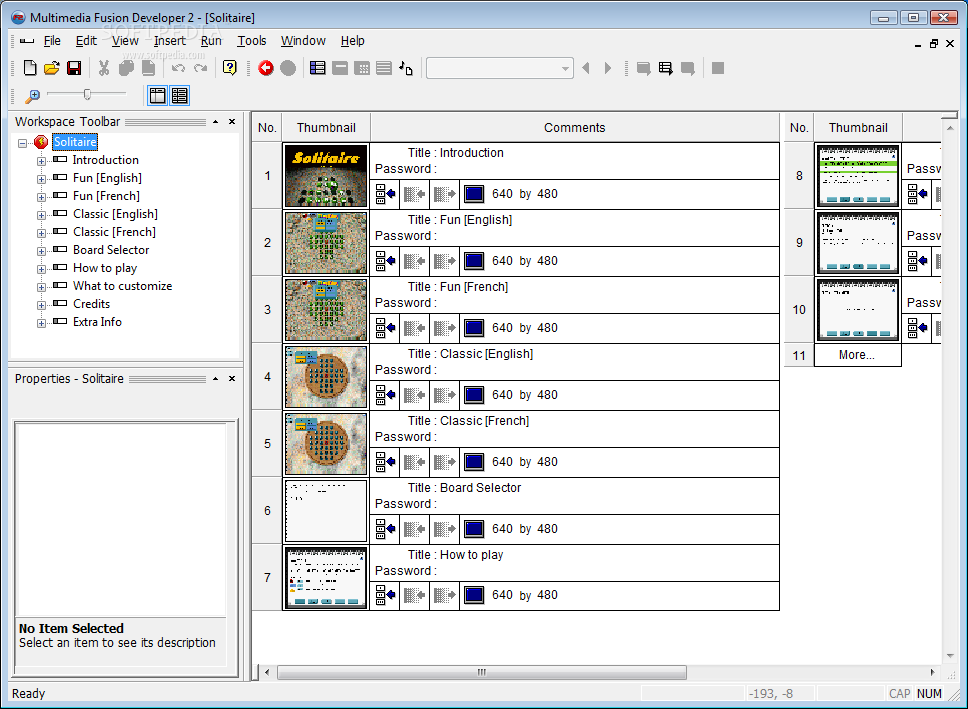Open the Event editor grid icon
This screenshot has width=968, height=709.
click(x=362, y=68)
